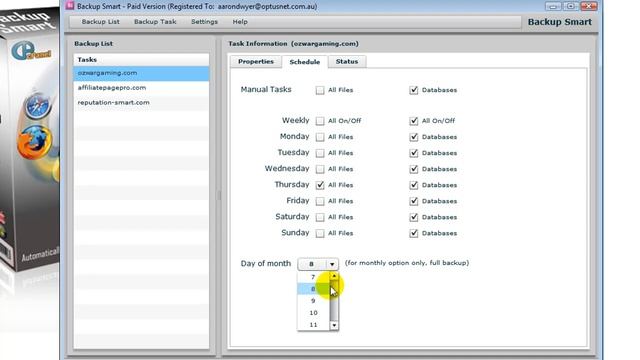The width and height of the screenshot is (640, 360).
Task: Choose 11 in day of month list
Action: point(313,324)
